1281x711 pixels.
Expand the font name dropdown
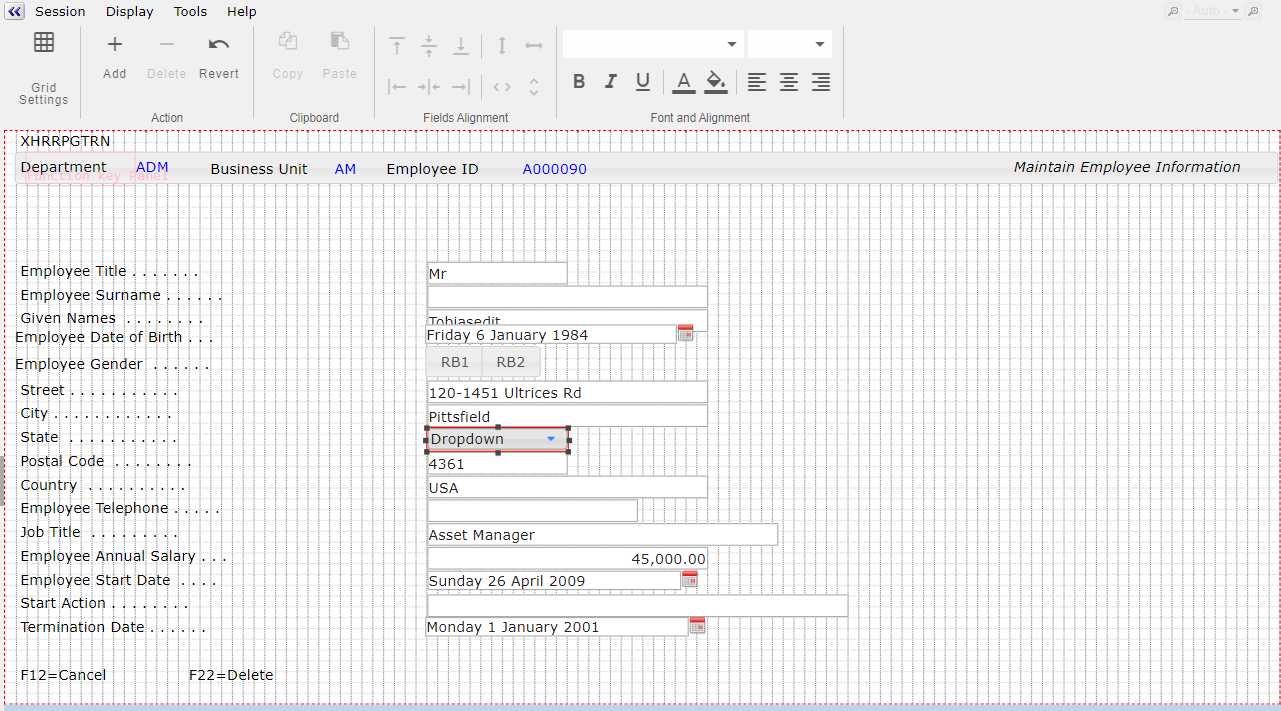[x=731, y=44]
